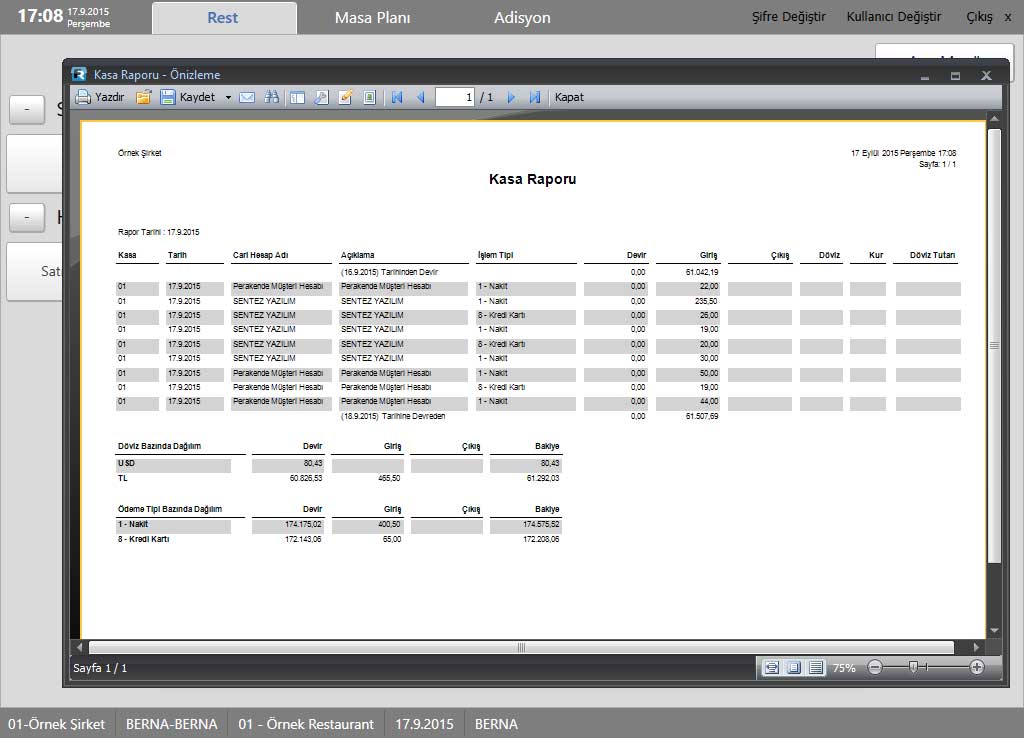Click status bar BERNA-BERNA entry
This screenshot has width=1024, height=738.
click(x=172, y=724)
